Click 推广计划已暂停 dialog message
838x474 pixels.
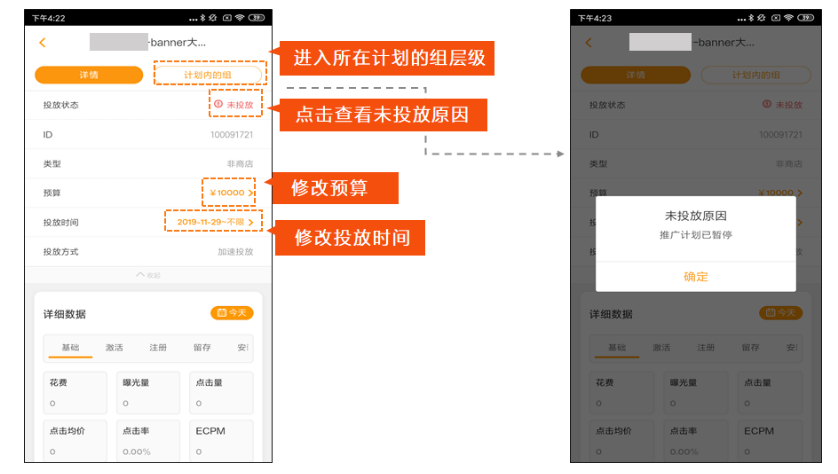(695, 235)
